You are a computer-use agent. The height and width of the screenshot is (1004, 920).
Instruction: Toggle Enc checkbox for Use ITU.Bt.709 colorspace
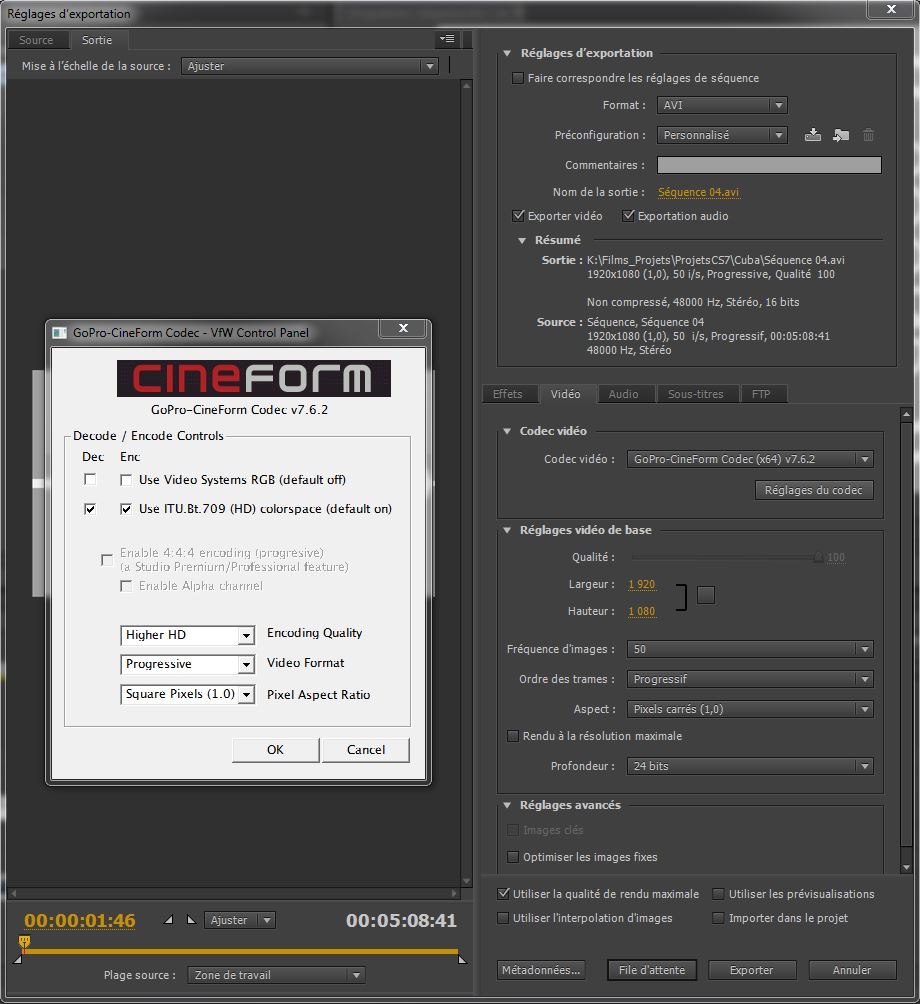coord(126,508)
